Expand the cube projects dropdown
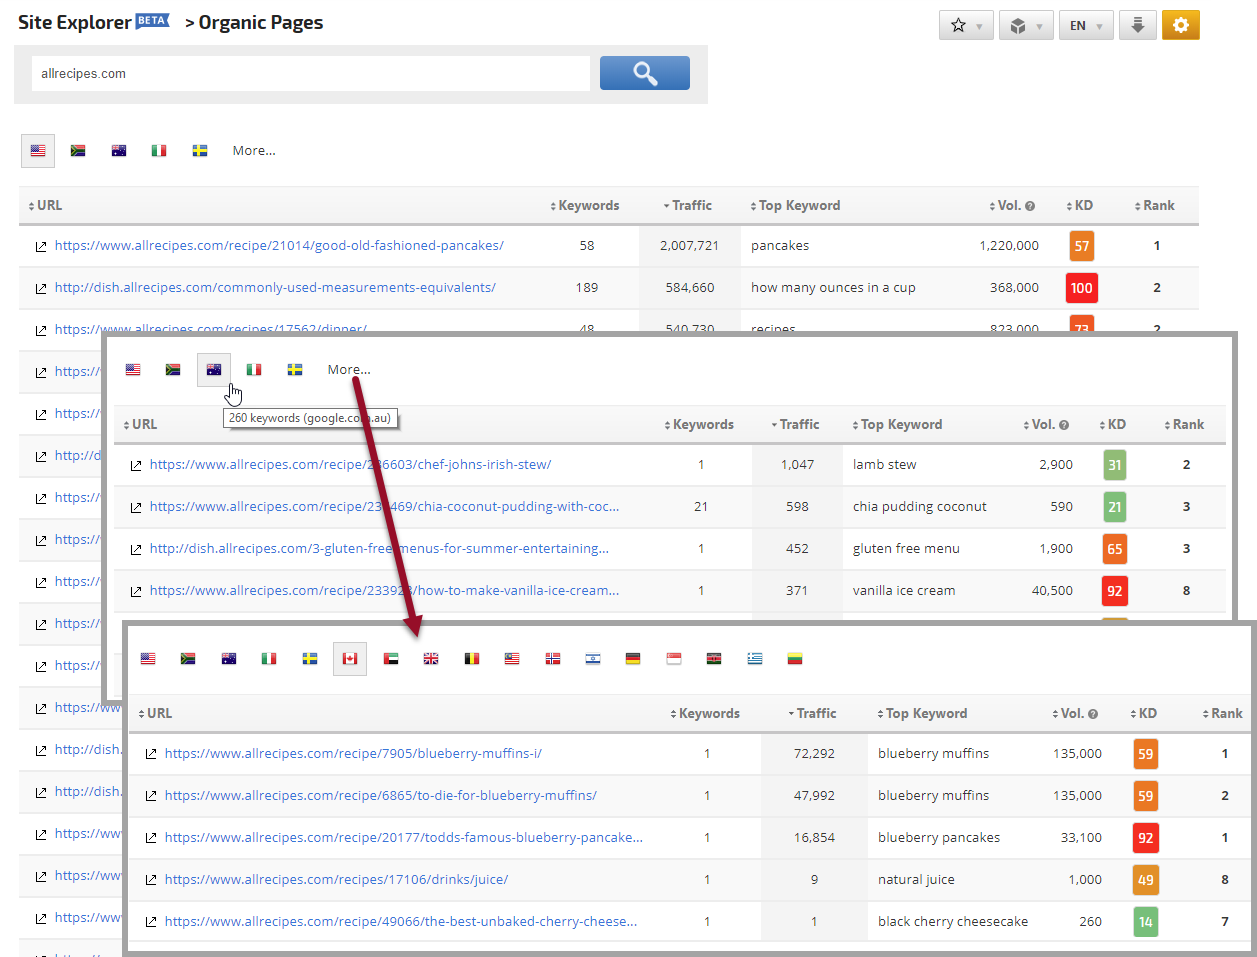The height and width of the screenshot is (957, 1257). tap(1025, 25)
